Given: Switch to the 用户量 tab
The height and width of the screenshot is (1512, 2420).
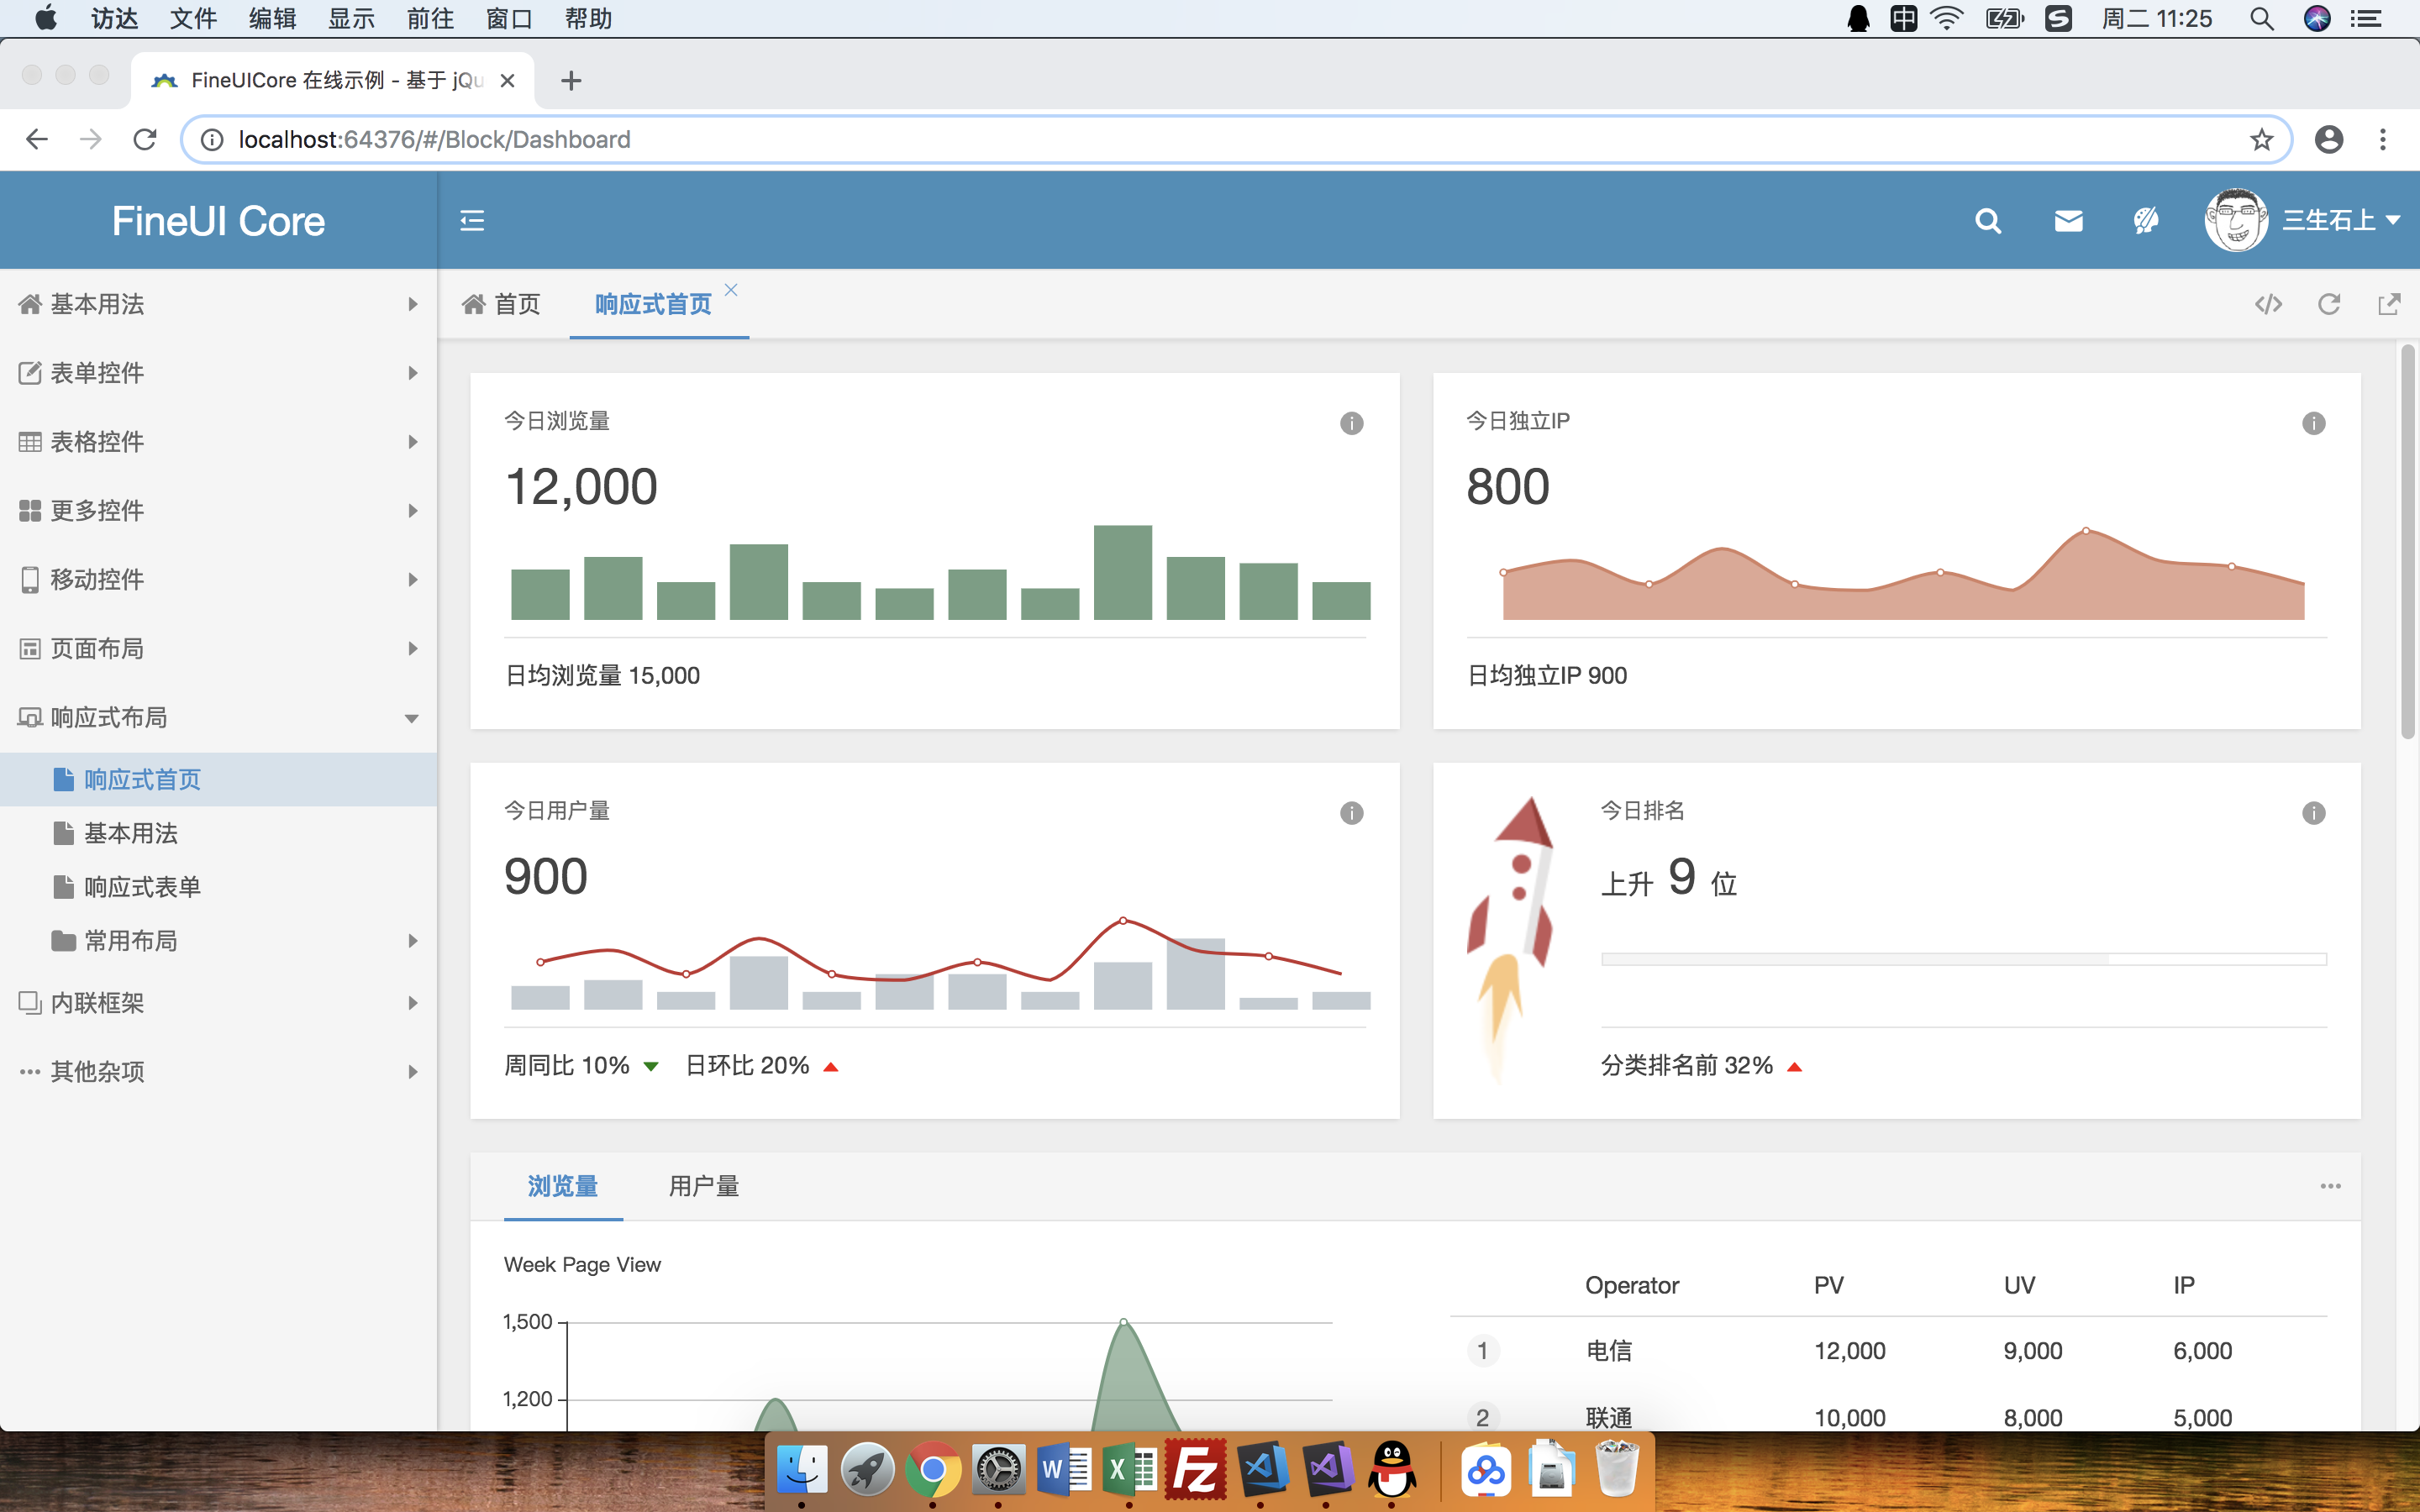Looking at the screenshot, I should (703, 1186).
